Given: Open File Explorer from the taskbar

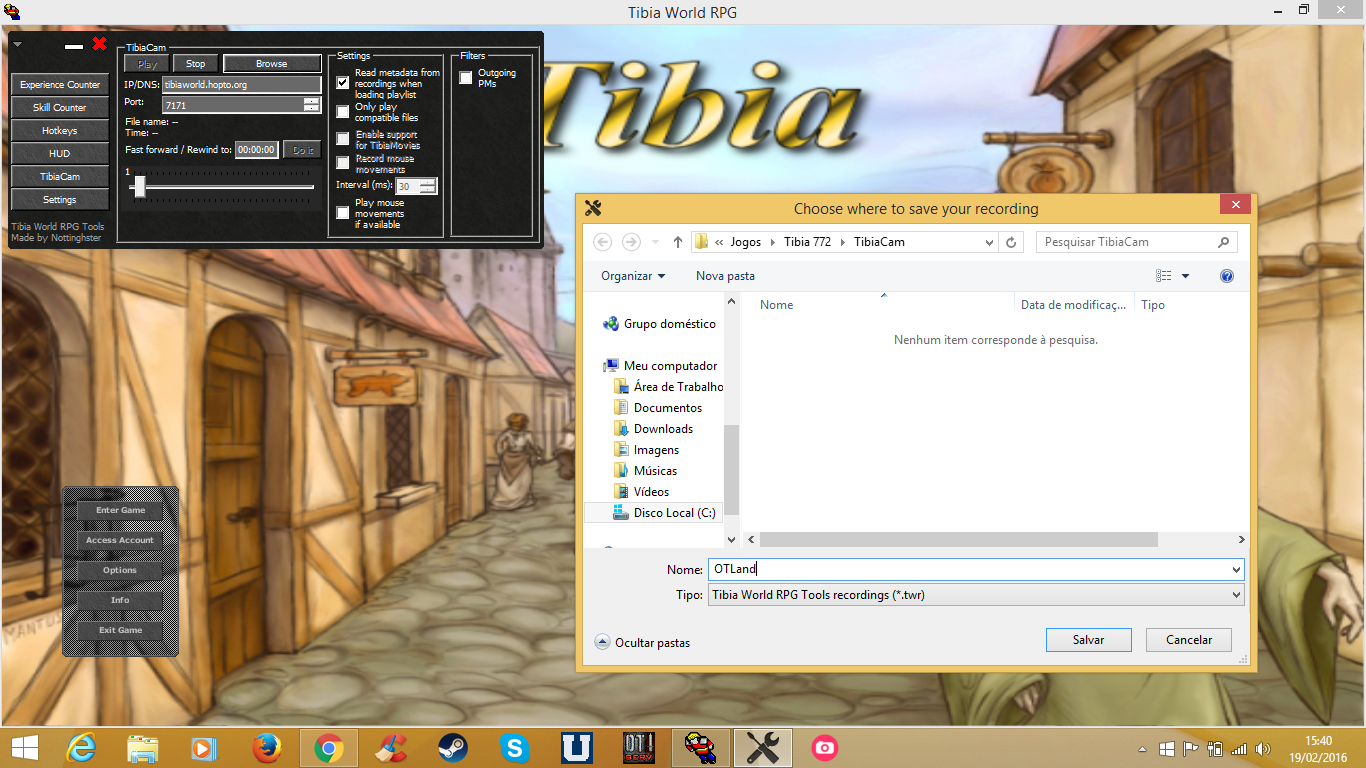Looking at the screenshot, I should tap(143, 748).
